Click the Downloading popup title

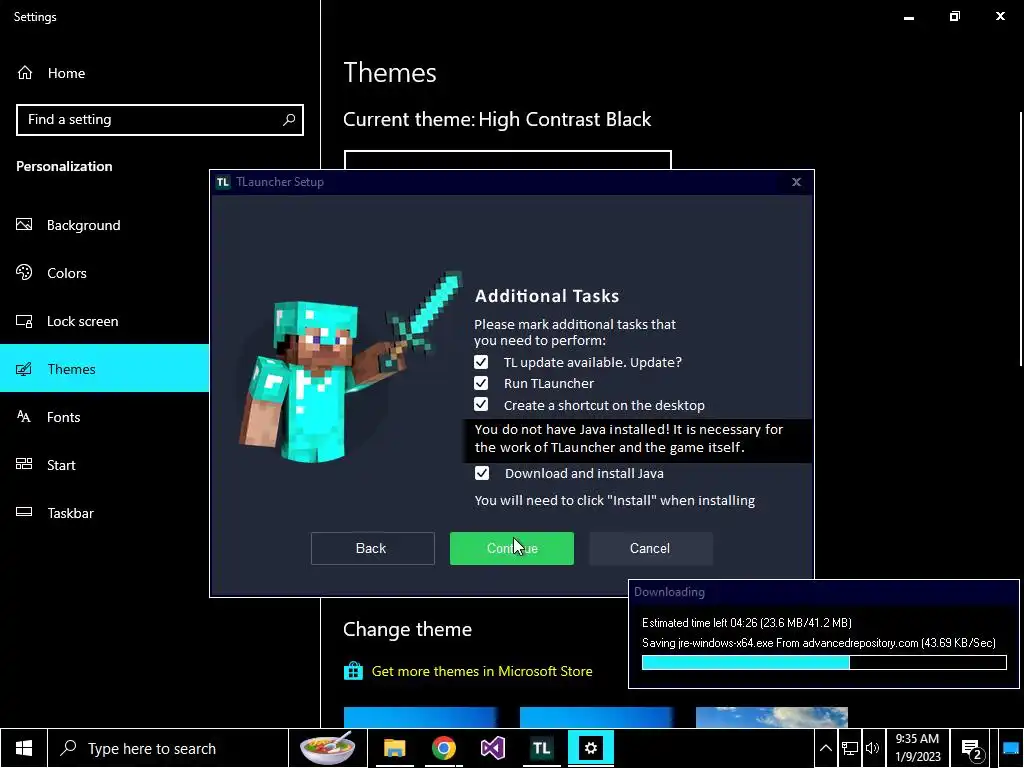click(x=669, y=592)
